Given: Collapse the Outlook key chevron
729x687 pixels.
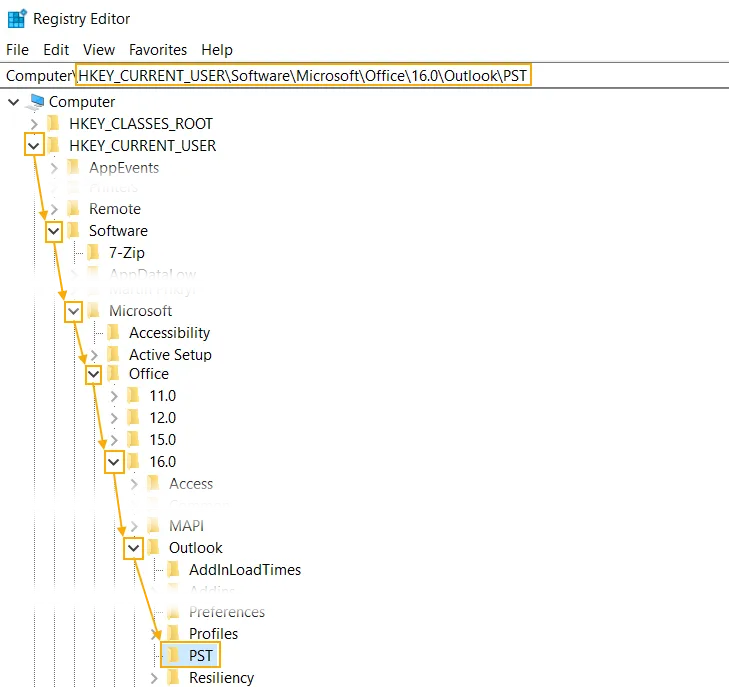Looking at the screenshot, I should click(133, 548).
